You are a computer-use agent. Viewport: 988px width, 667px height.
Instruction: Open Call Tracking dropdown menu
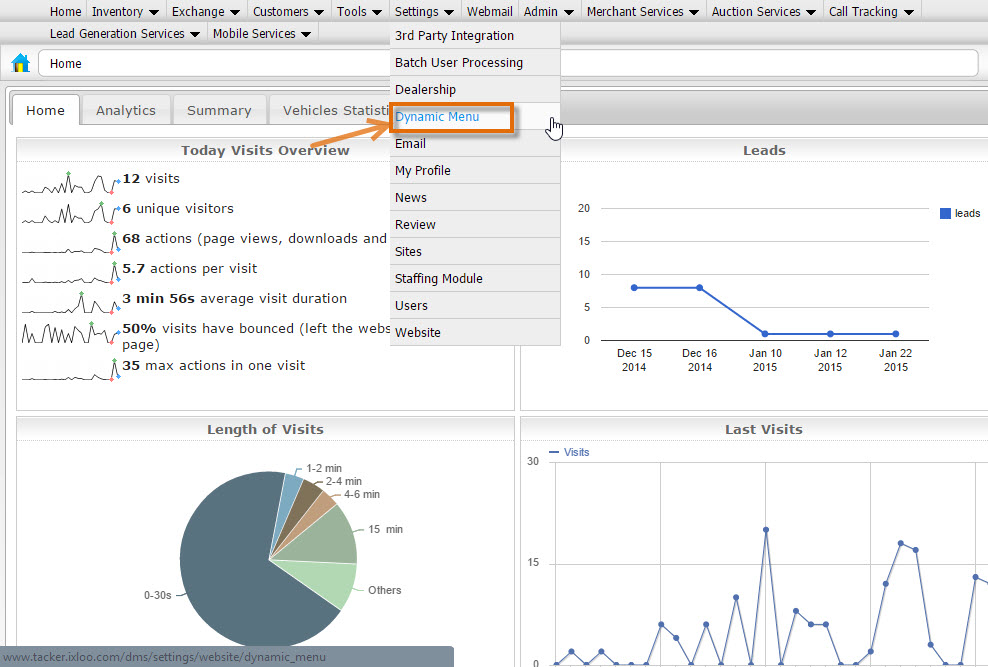pos(871,11)
